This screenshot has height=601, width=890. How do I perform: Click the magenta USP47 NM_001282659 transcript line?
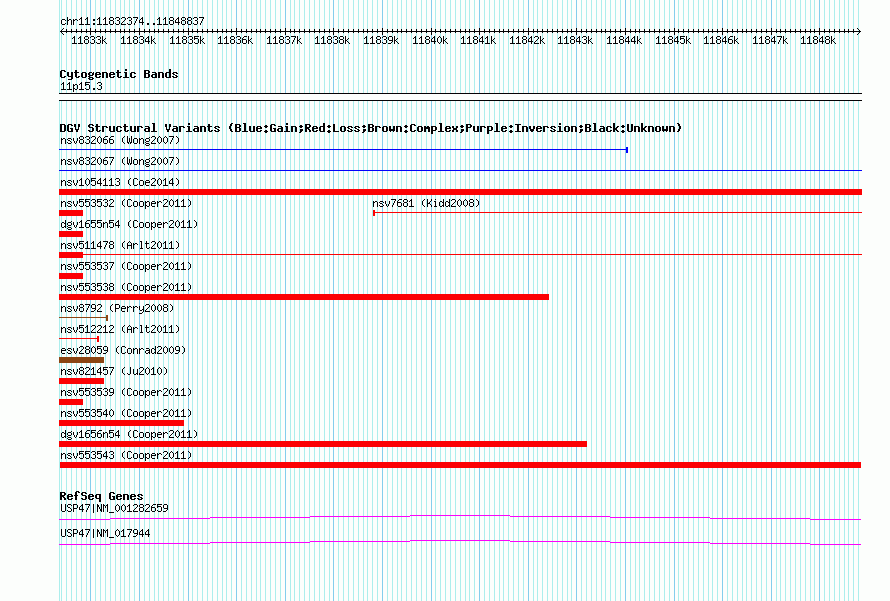(460, 517)
